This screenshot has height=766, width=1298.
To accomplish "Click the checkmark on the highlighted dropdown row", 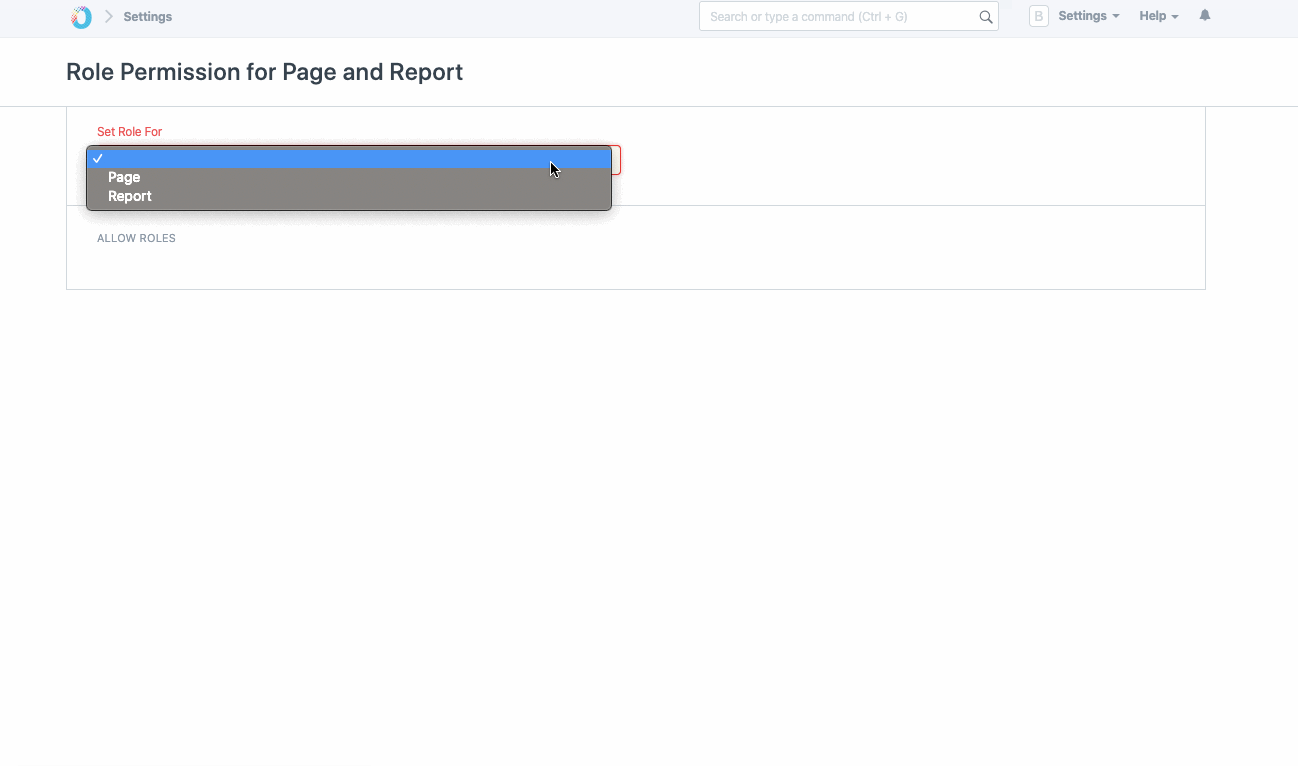I will 98,157.
